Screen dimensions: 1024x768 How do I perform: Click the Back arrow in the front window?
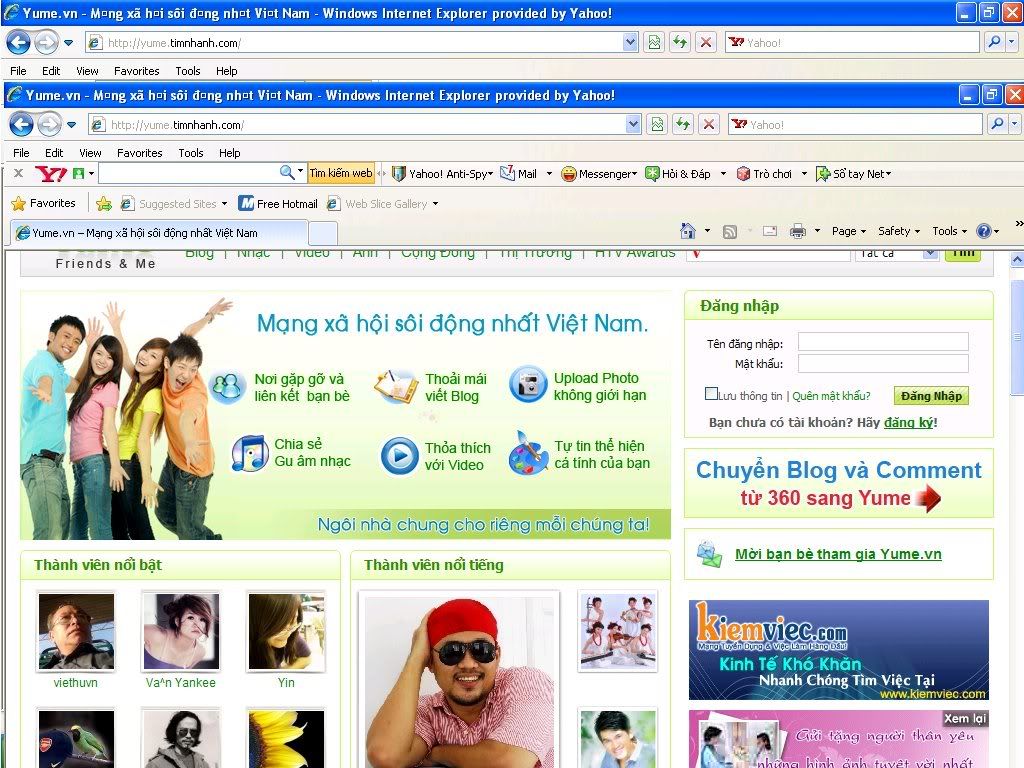[x=22, y=124]
